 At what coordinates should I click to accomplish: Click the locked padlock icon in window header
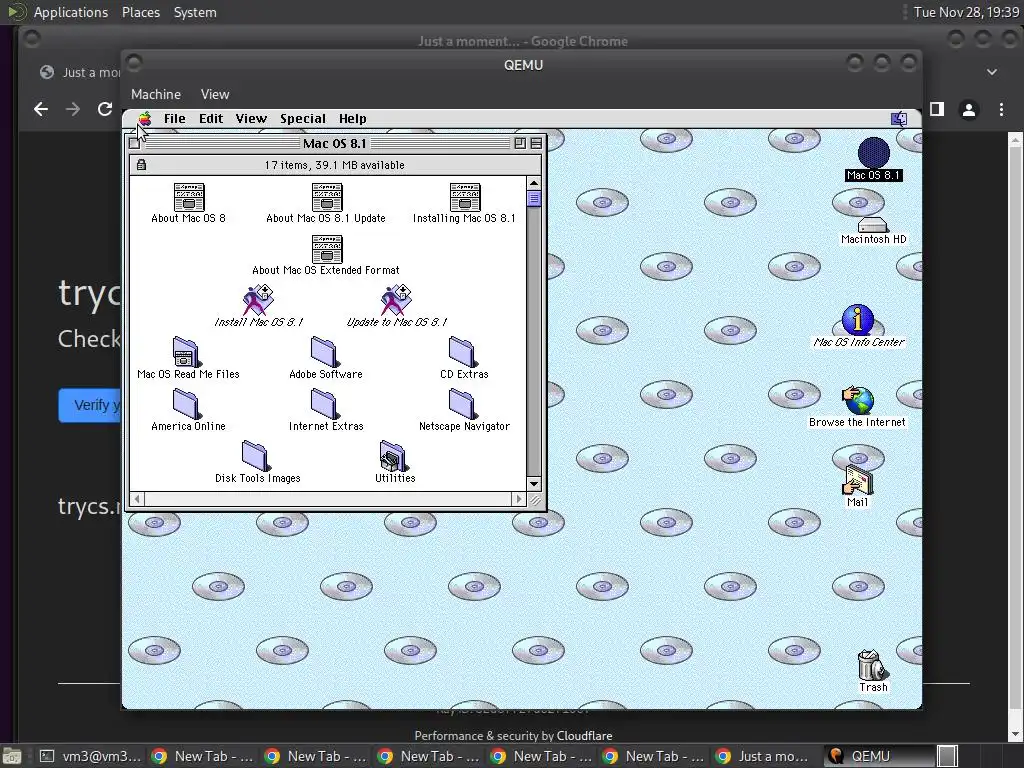[141, 165]
